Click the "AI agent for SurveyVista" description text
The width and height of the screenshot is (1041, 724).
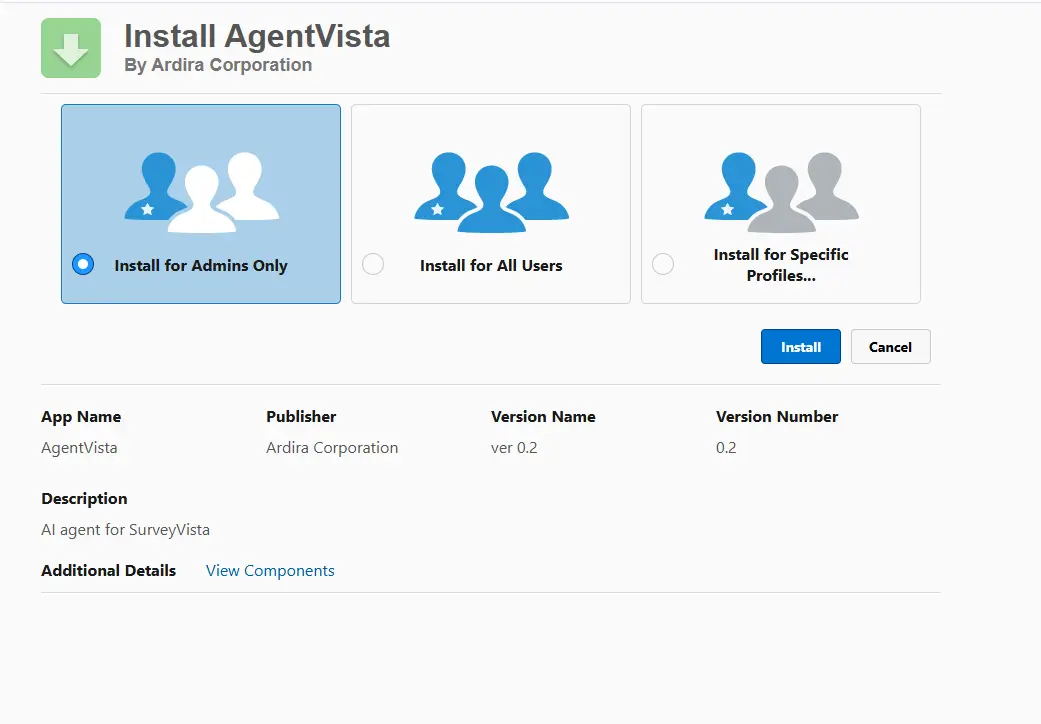125,530
